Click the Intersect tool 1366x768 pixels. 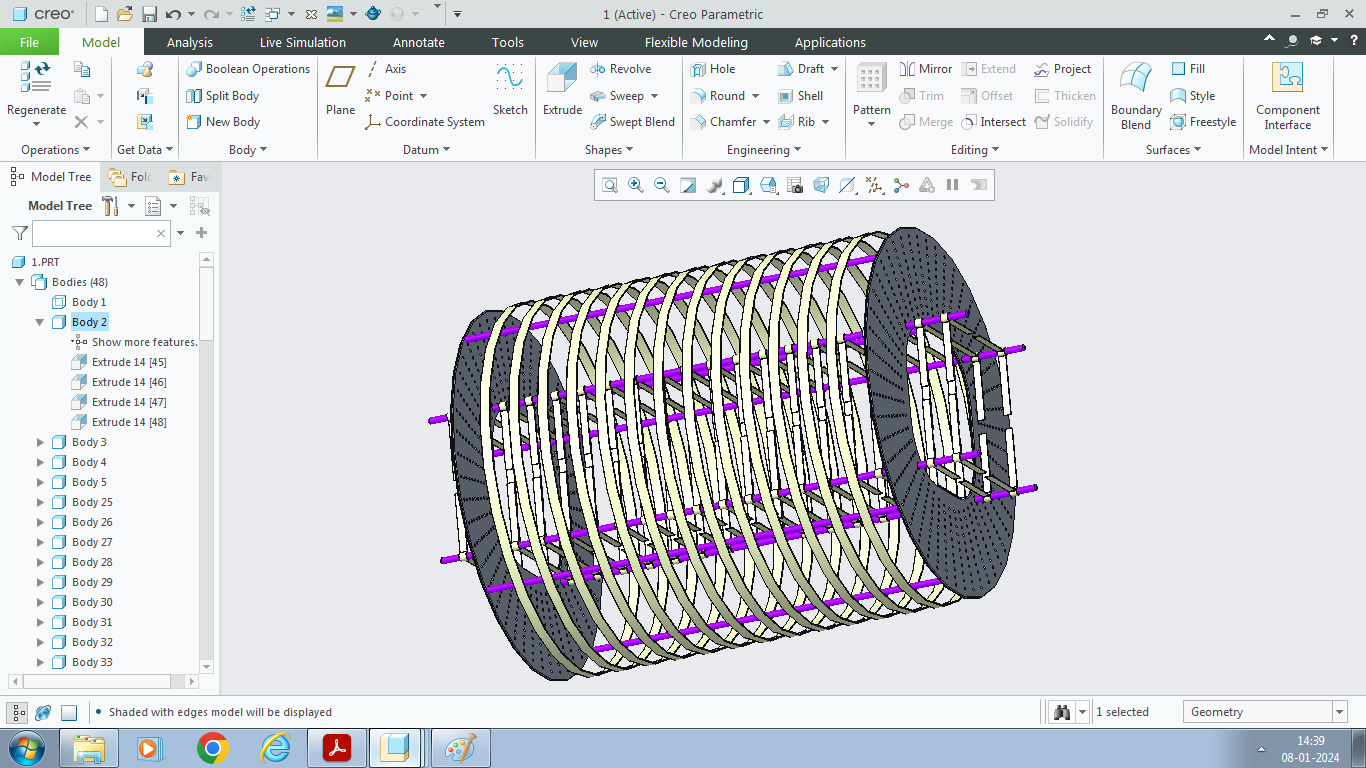pyautogui.click(x=993, y=122)
